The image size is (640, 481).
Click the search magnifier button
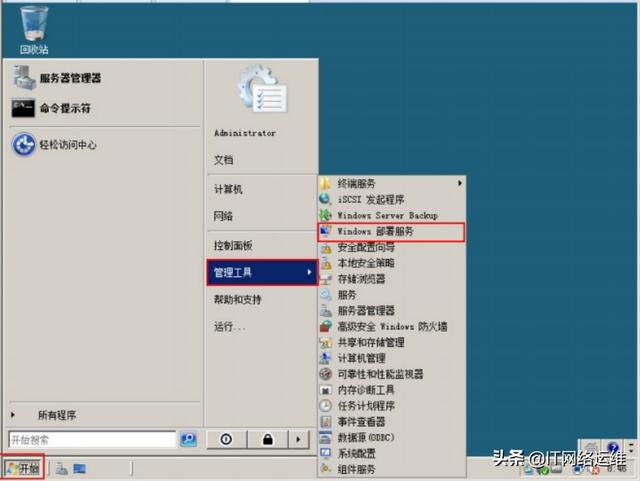(x=189, y=439)
